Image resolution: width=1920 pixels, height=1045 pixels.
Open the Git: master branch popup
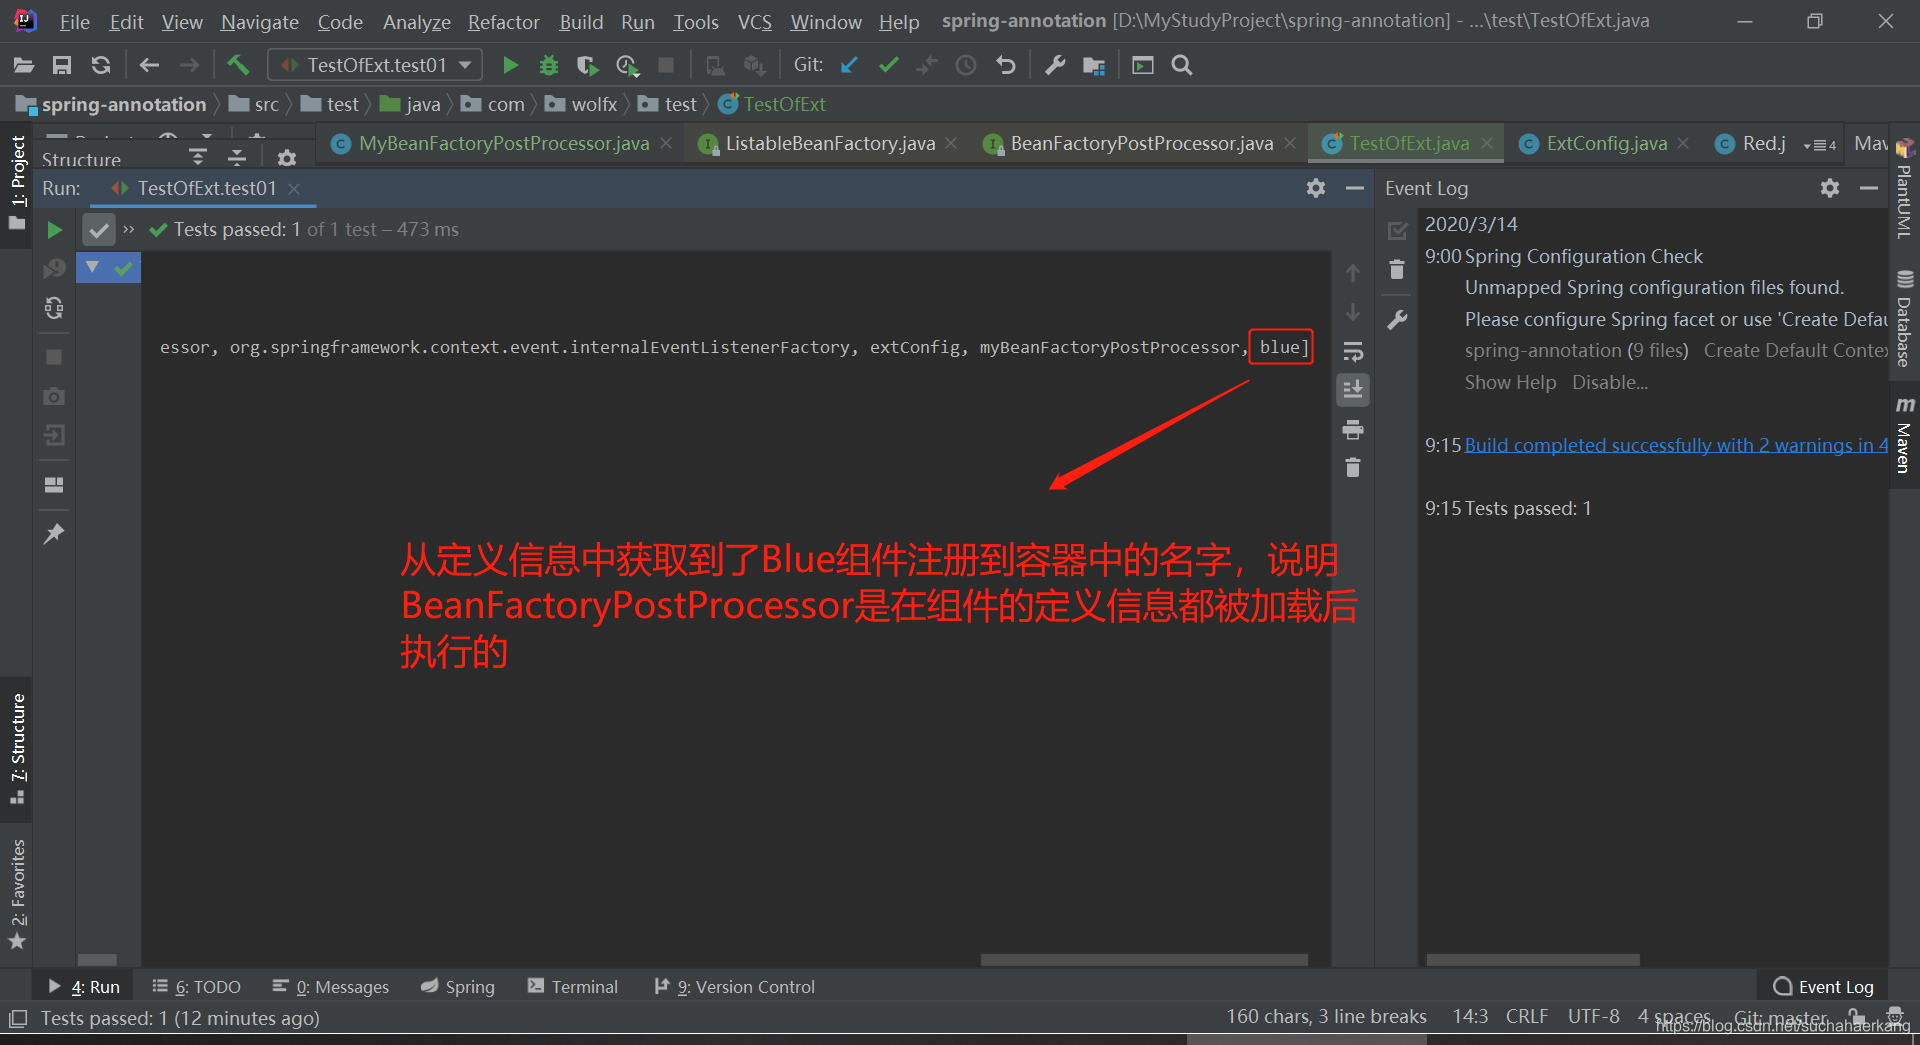1780,1018
